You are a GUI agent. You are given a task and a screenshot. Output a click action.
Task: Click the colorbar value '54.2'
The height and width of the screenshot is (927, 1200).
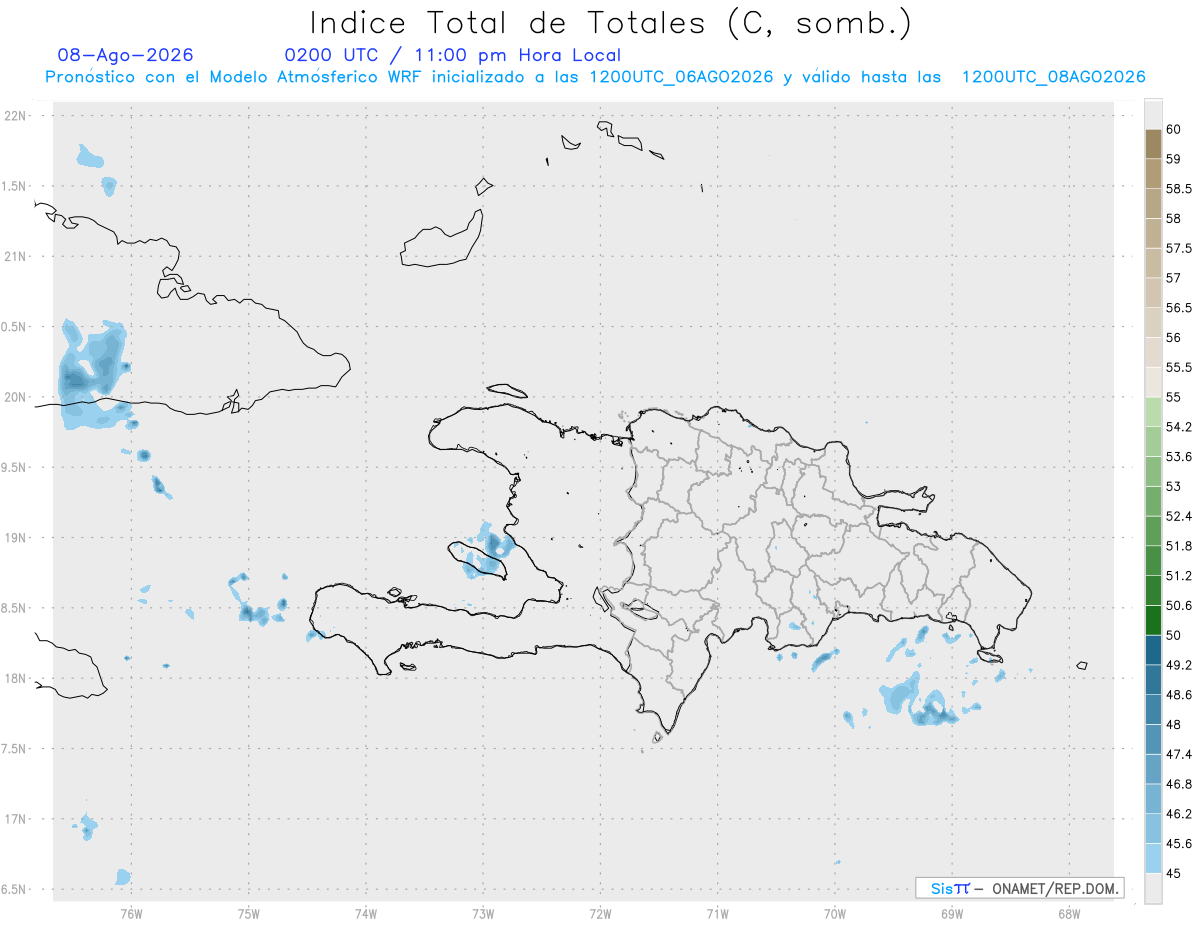(1180, 427)
